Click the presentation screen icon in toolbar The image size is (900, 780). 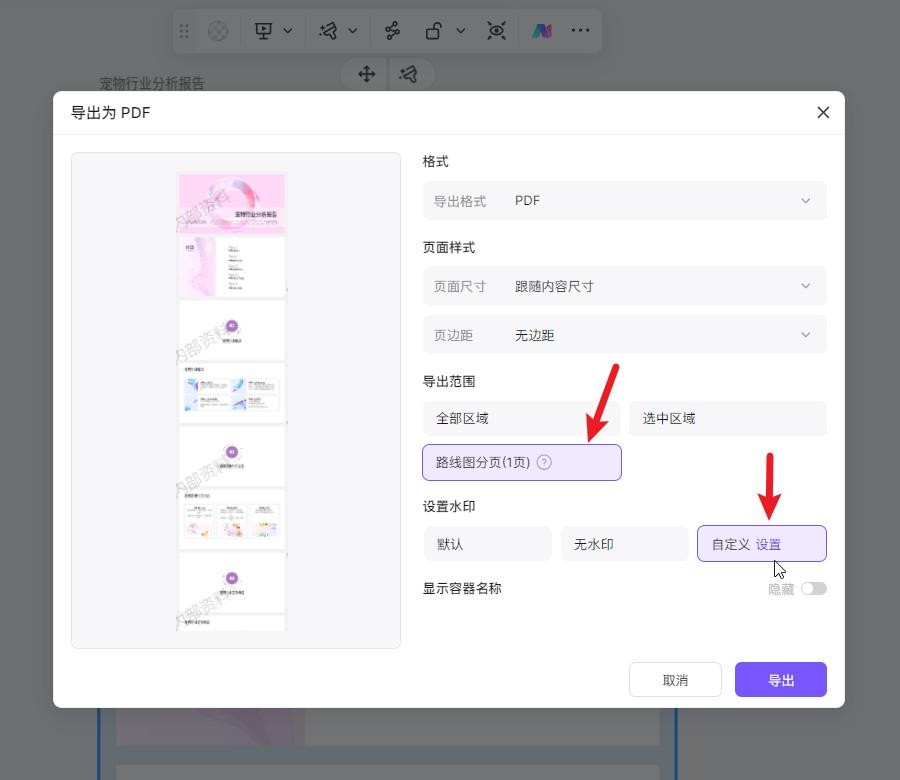[264, 31]
